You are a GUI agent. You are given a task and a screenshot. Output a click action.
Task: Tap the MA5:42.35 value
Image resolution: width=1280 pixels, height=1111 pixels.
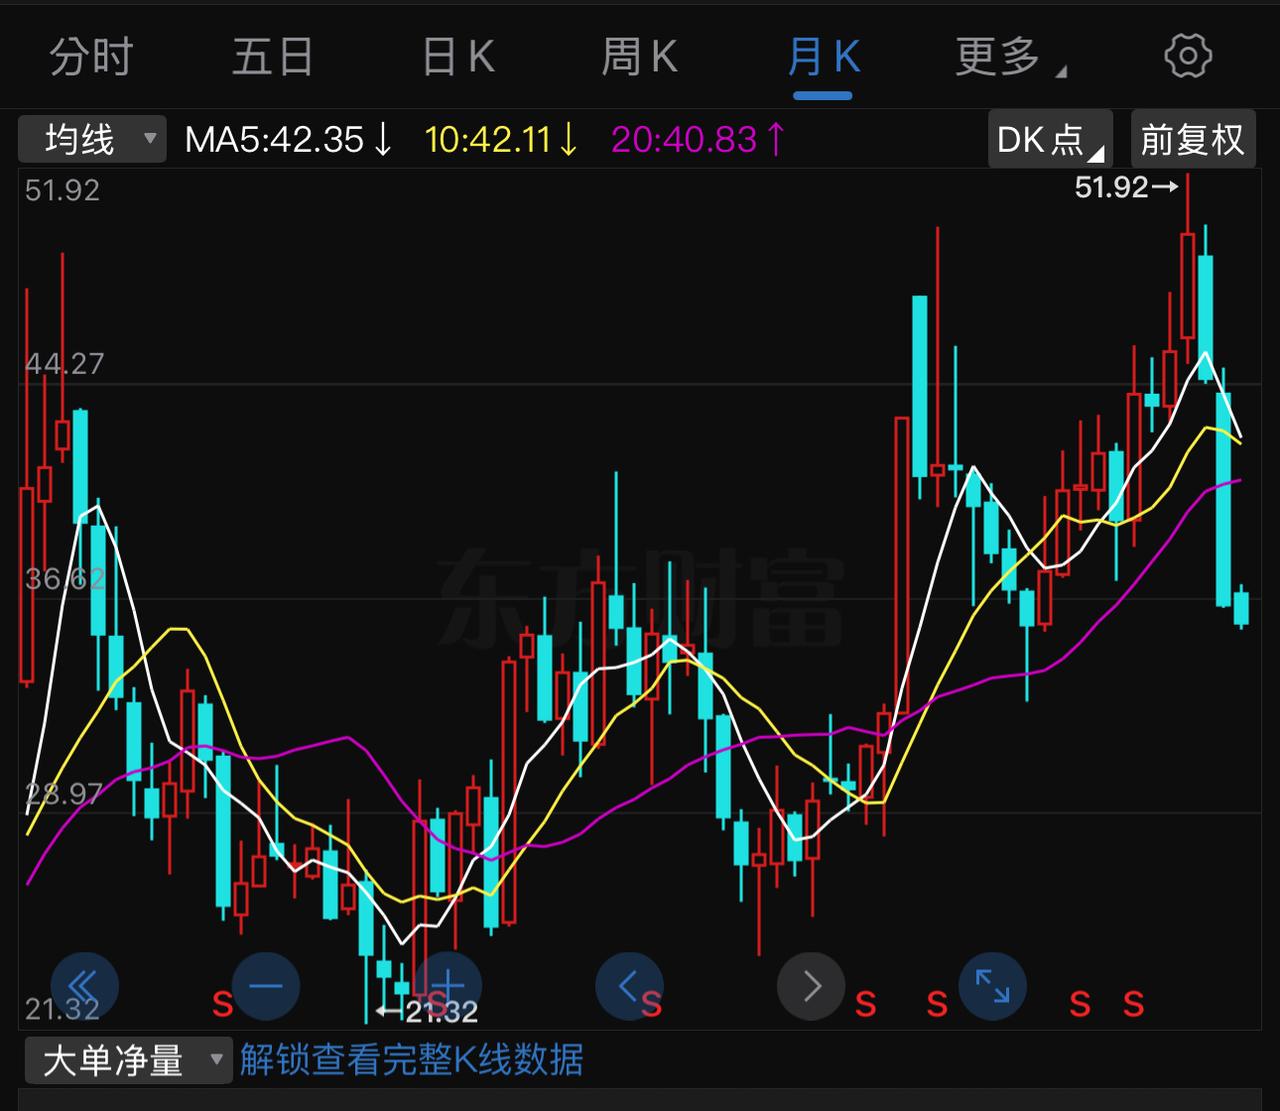tap(289, 139)
